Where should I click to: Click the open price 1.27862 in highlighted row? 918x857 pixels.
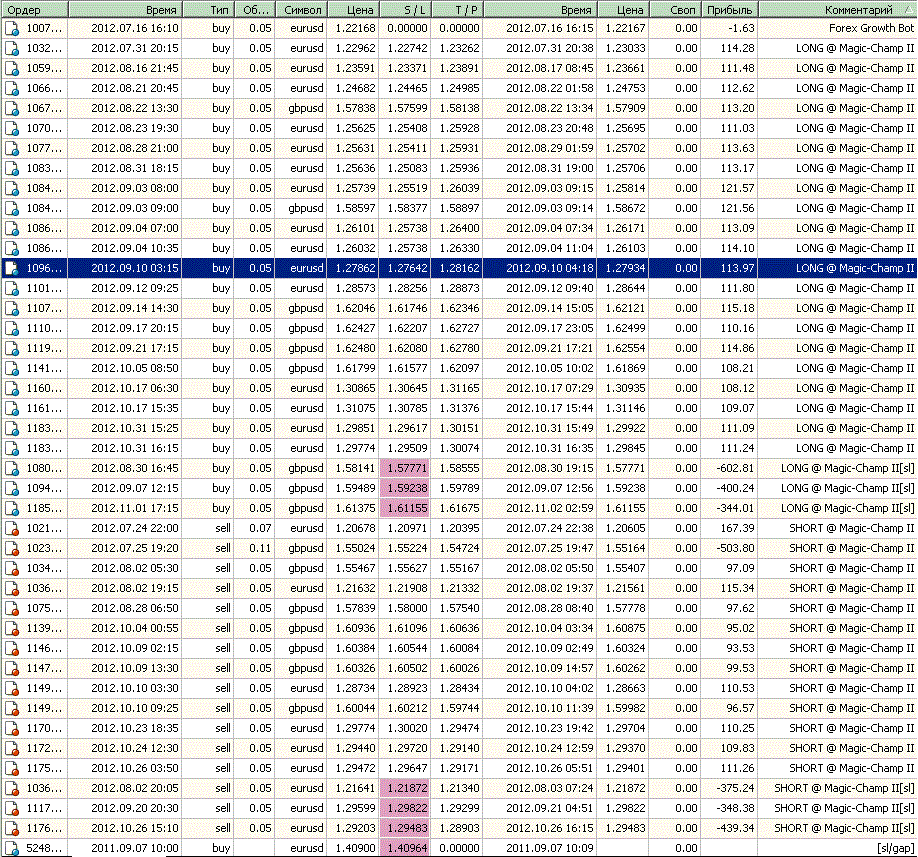coord(355,268)
